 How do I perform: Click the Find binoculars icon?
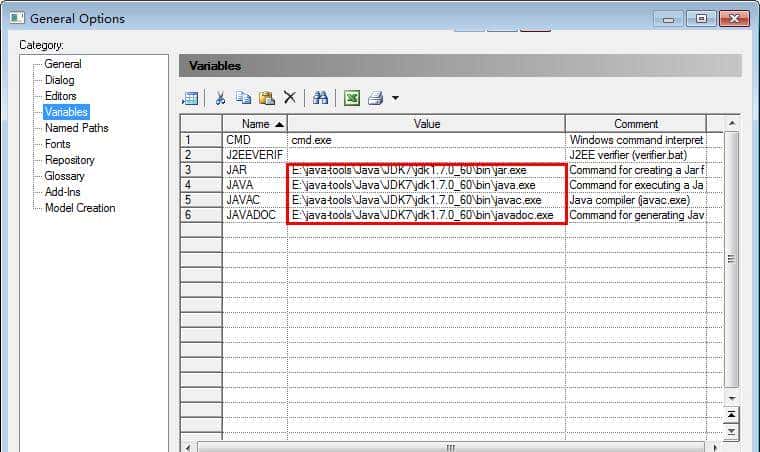coord(320,98)
